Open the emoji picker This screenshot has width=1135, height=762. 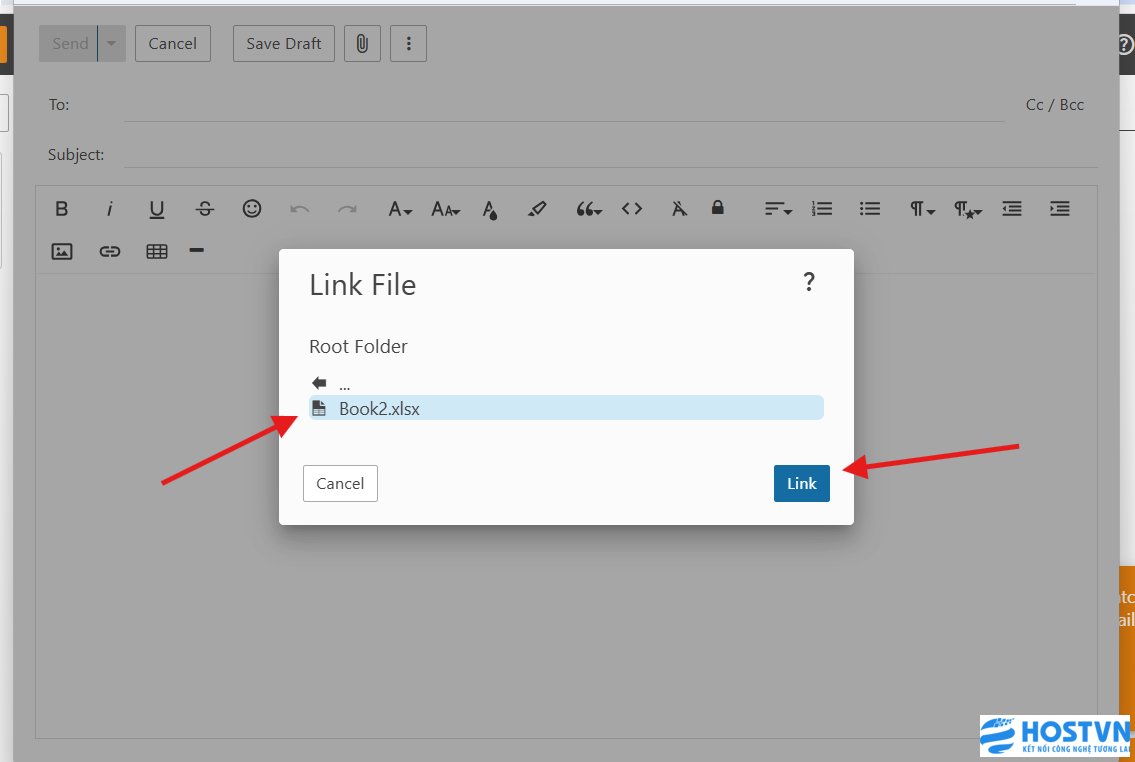pyautogui.click(x=252, y=208)
